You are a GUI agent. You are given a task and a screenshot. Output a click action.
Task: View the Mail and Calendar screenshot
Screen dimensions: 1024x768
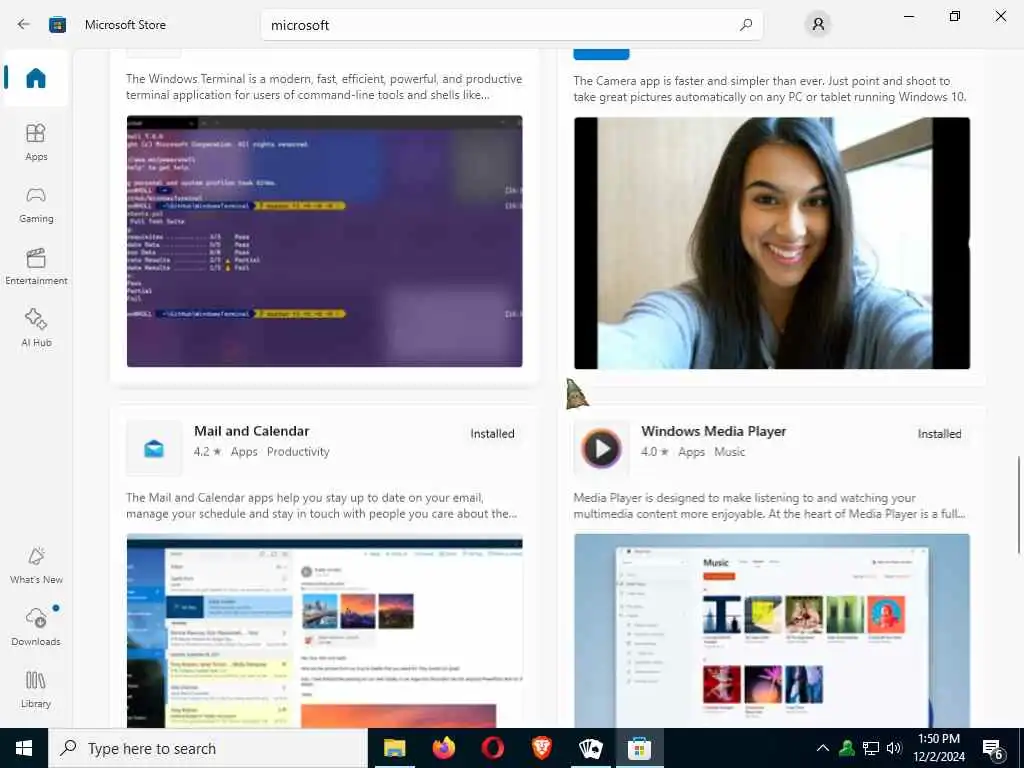coord(325,631)
